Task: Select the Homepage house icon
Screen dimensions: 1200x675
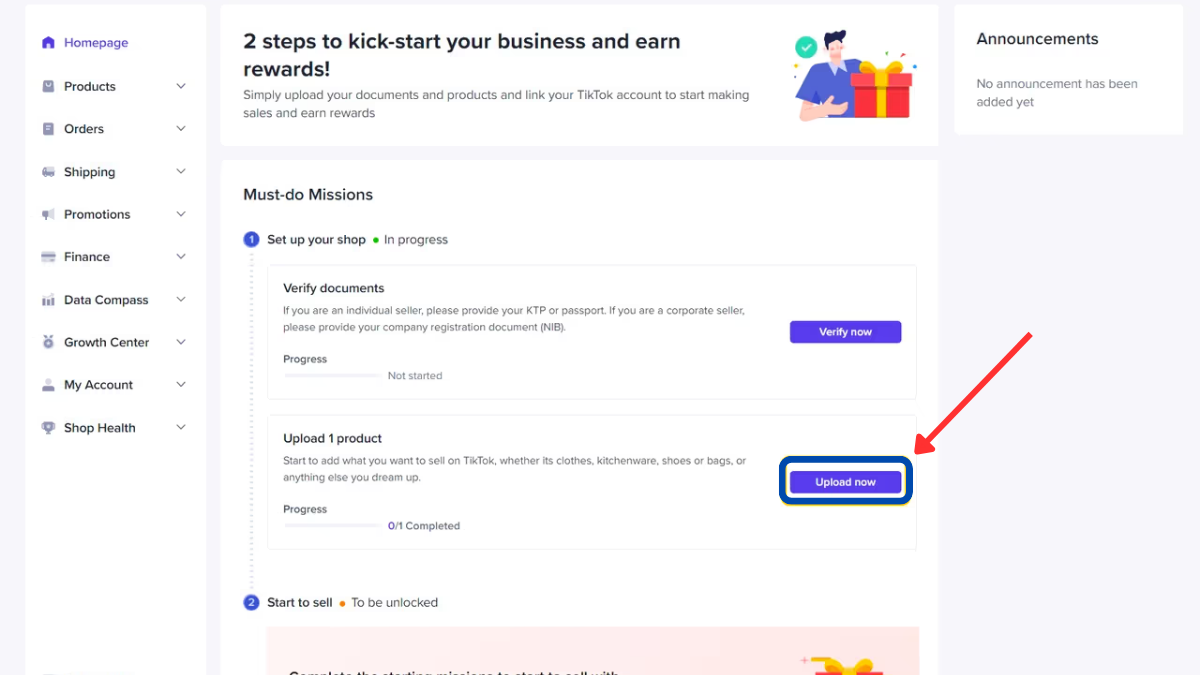Action: click(x=48, y=42)
